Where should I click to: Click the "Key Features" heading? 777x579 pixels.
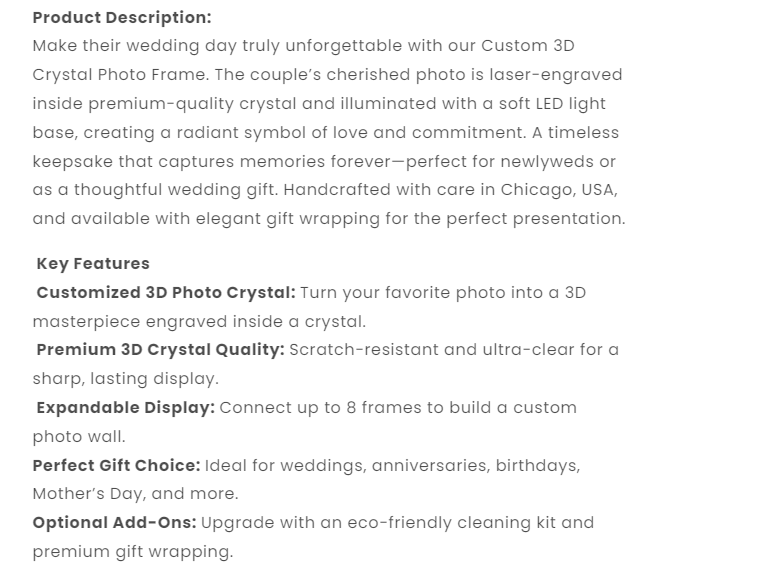tap(93, 264)
